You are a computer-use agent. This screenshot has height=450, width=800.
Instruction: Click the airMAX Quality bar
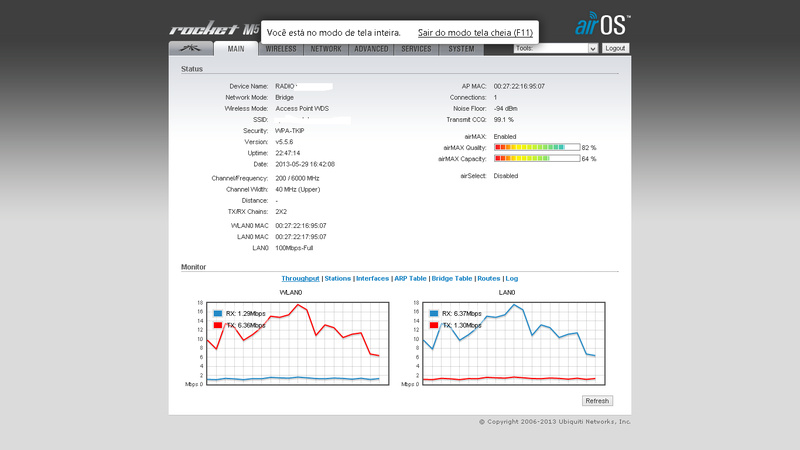537,147
